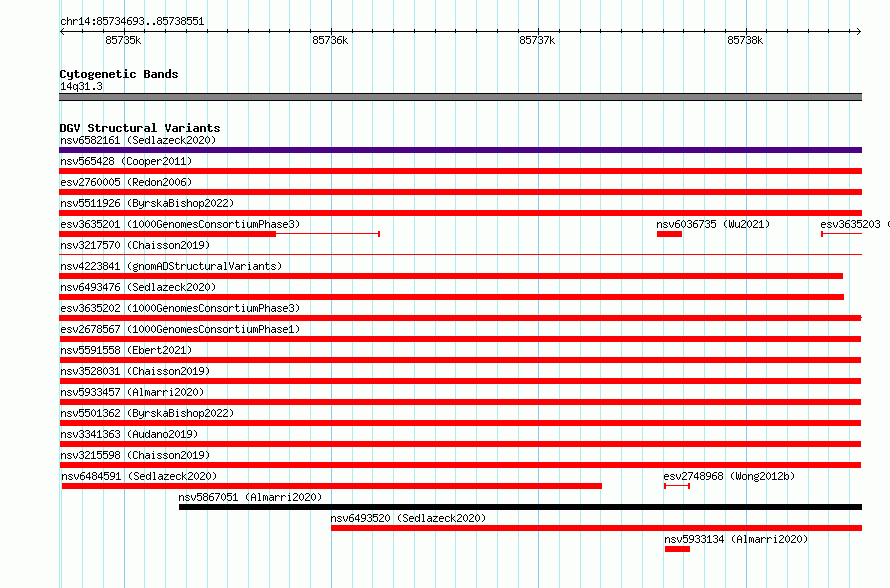Open esv2748968 (Wong2012b) variant label
Viewport: 890px width, 588px height.
[x=729, y=476]
